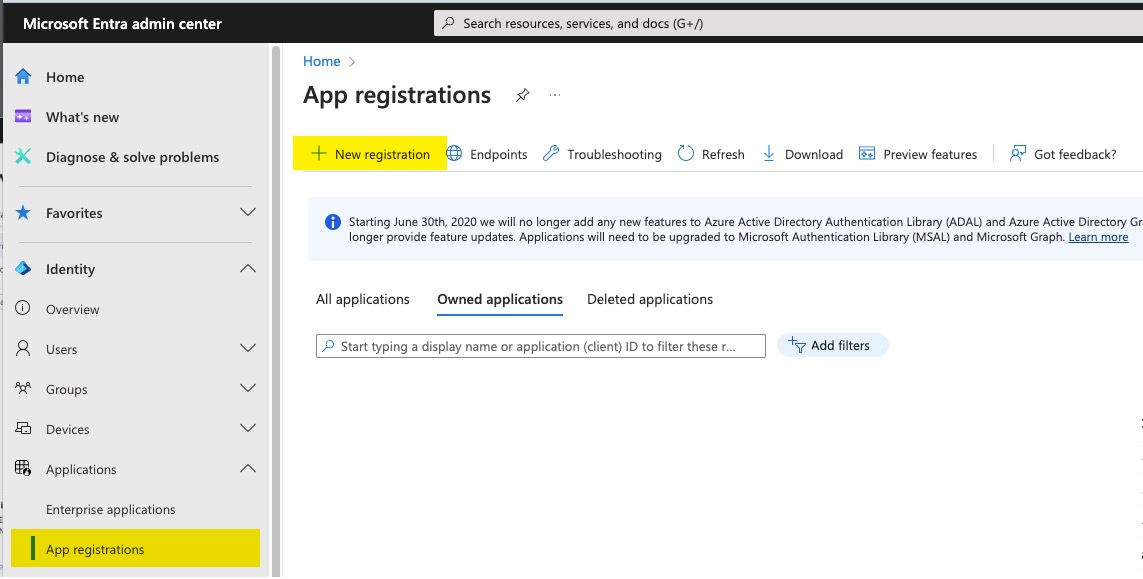Expand the Groups submenu chevron
This screenshot has height=579, width=1143.
(248, 389)
